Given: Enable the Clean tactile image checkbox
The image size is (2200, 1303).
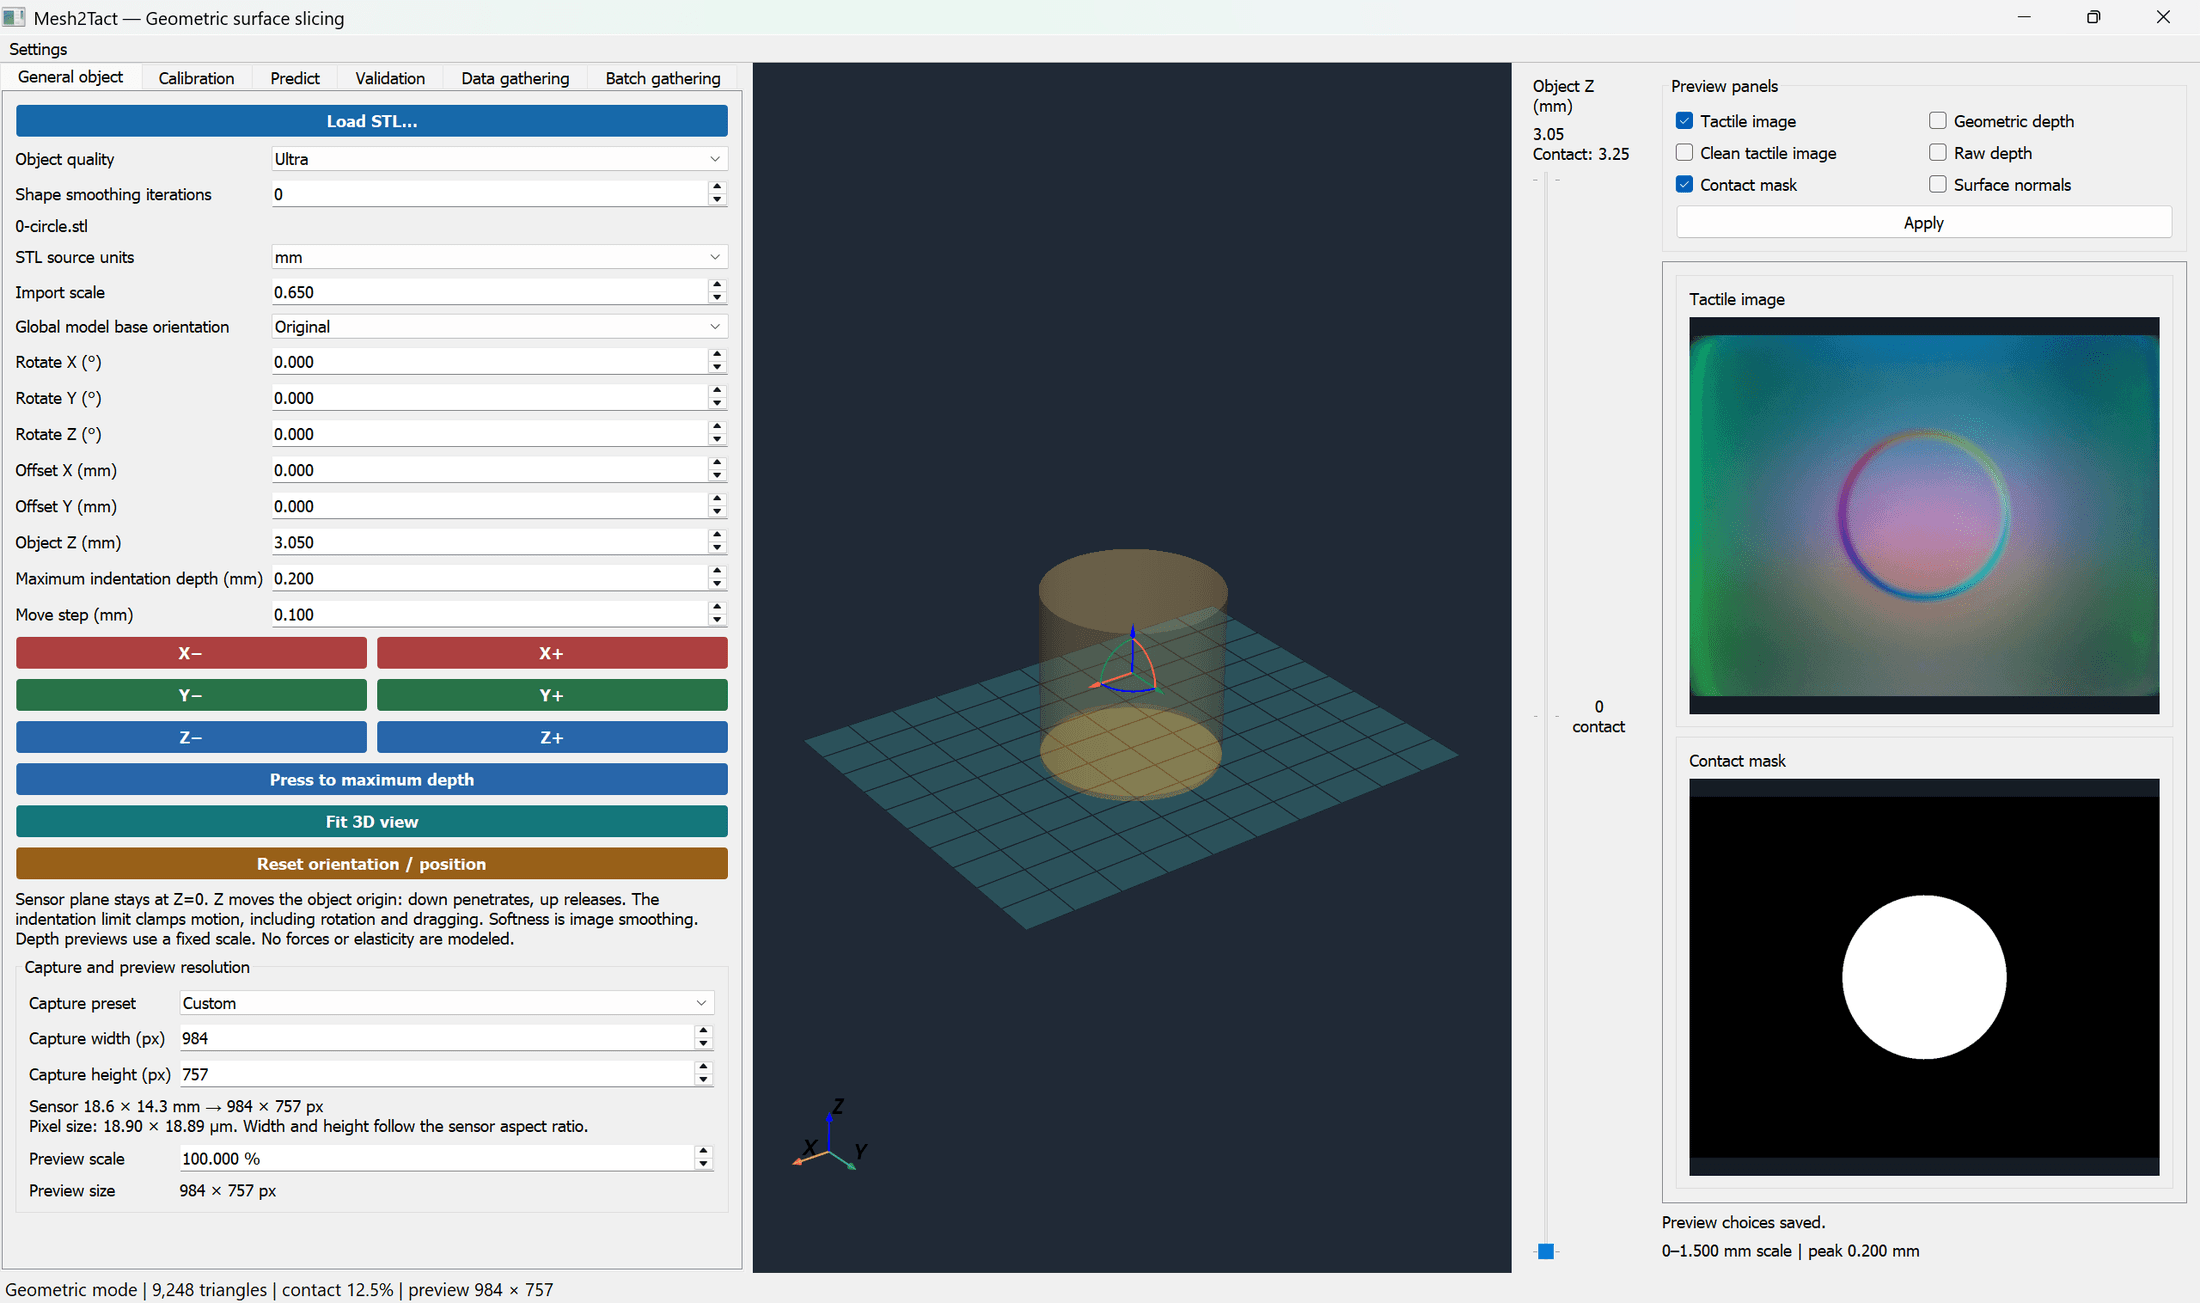Looking at the screenshot, I should pos(1685,153).
